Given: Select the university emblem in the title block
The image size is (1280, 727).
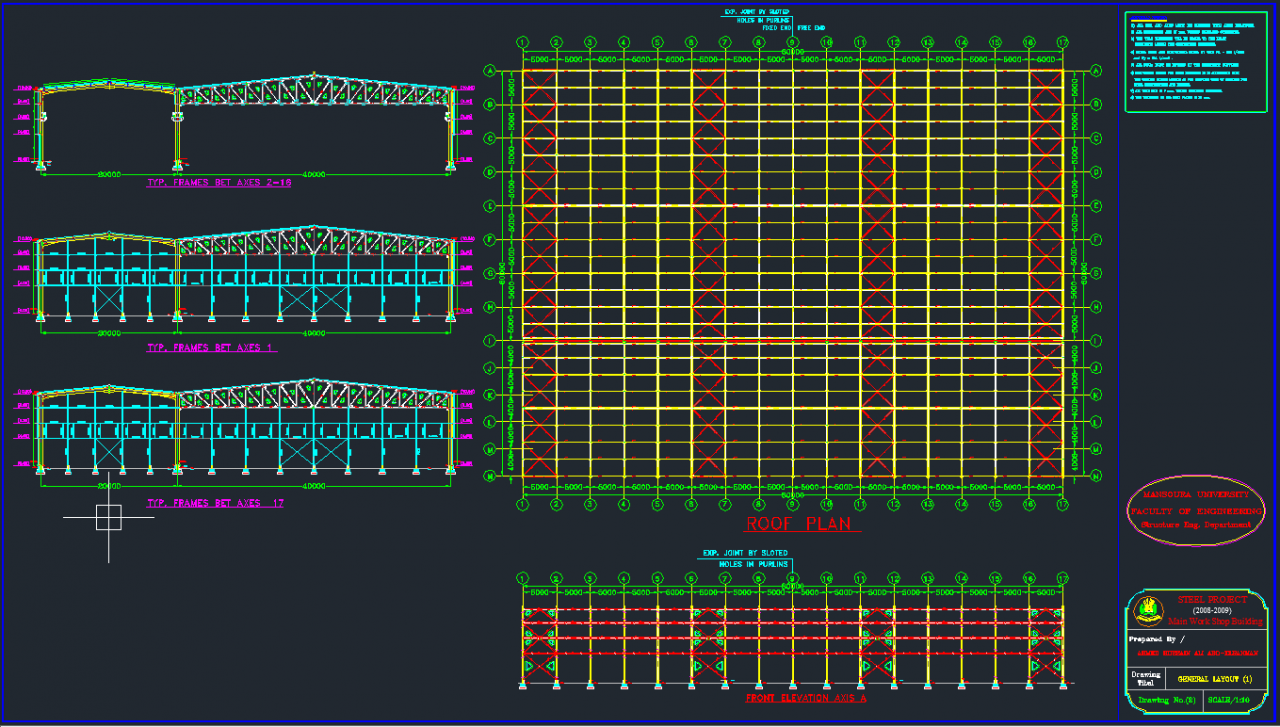Looking at the screenshot, I should 1148,611.
